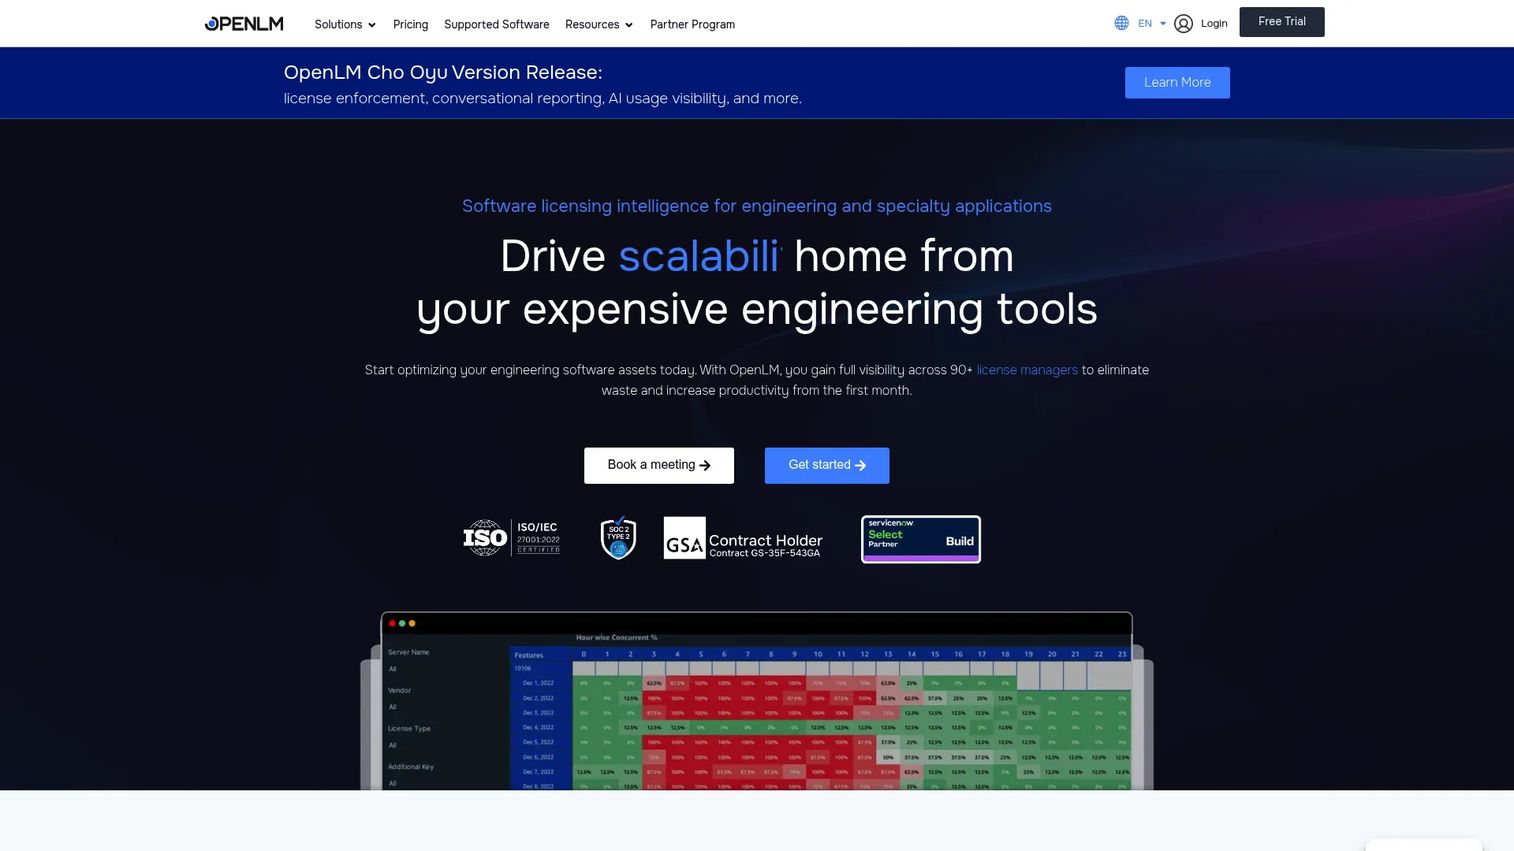Open the EN language selector
The width and height of the screenshot is (1514, 851).
click(x=1152, y=23)
